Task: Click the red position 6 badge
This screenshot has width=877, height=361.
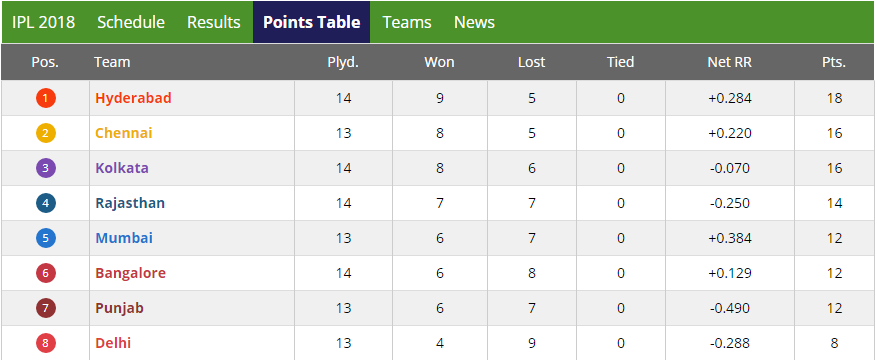Action: coord(45,273)
